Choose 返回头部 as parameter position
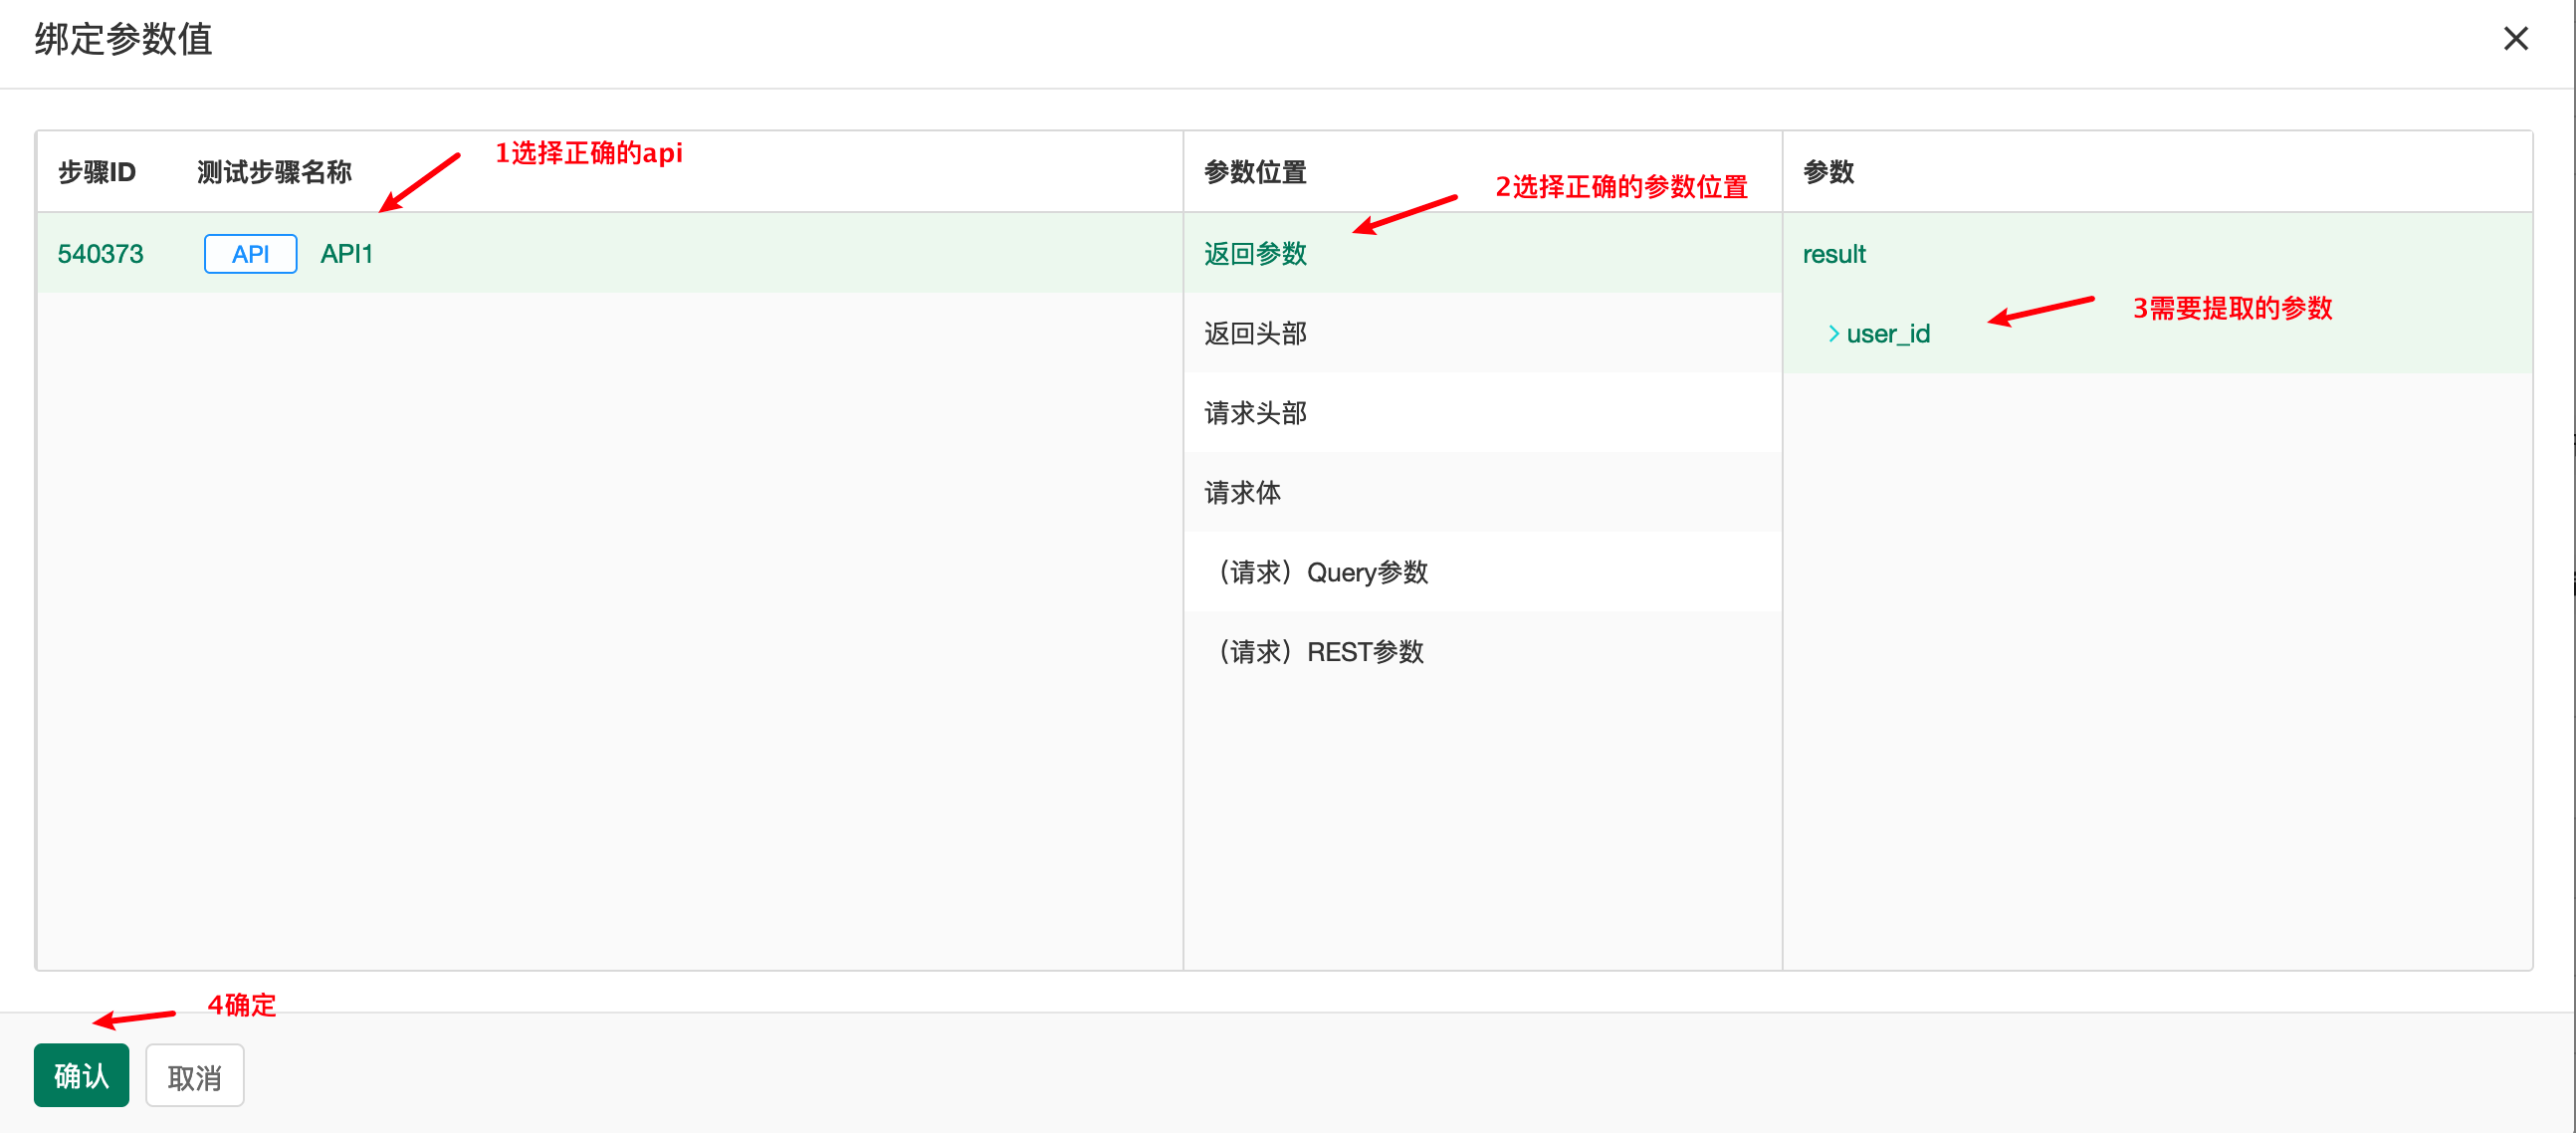The width and height of the screenshot is (2576, 1133). pyautogui.click(x=1255, y=334)
